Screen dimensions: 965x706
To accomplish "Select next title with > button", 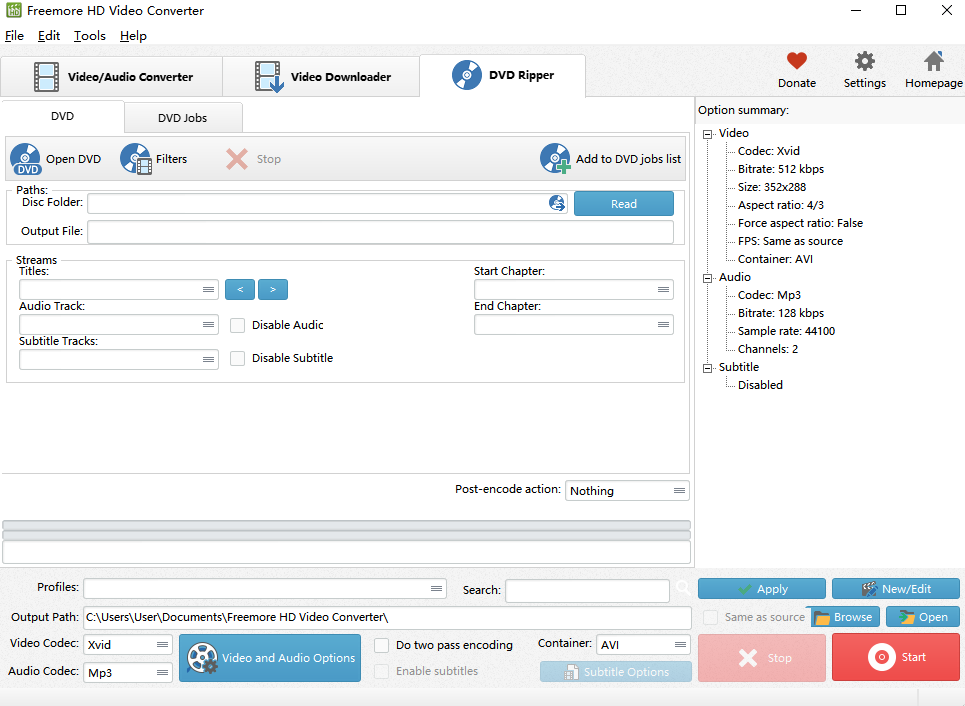I will 273,289.
